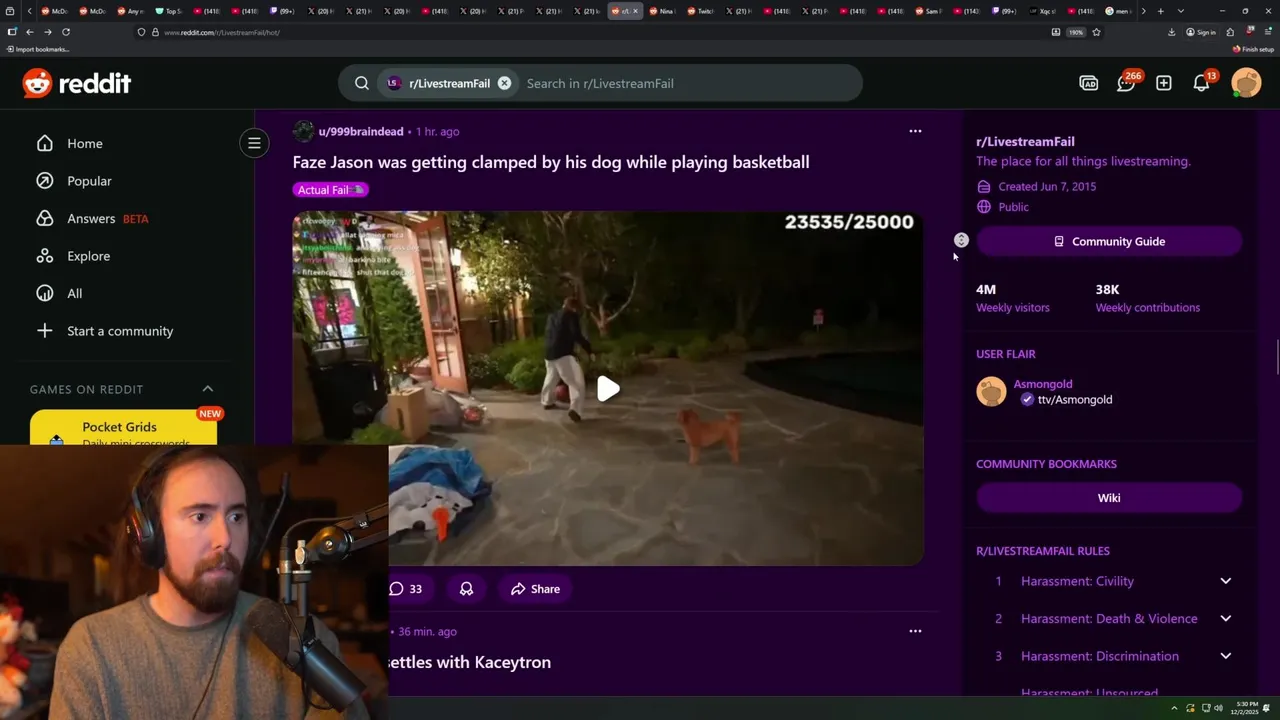1280x720 pixels.
Task: Focus the 'Search in r/LivestreamFail' field
Action: coord(688,83)
